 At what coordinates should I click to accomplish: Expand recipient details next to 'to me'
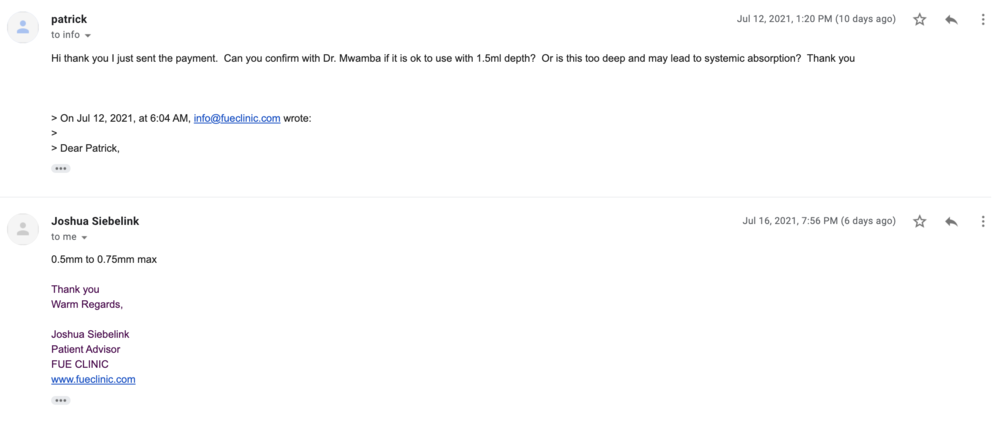click(84, 238)
